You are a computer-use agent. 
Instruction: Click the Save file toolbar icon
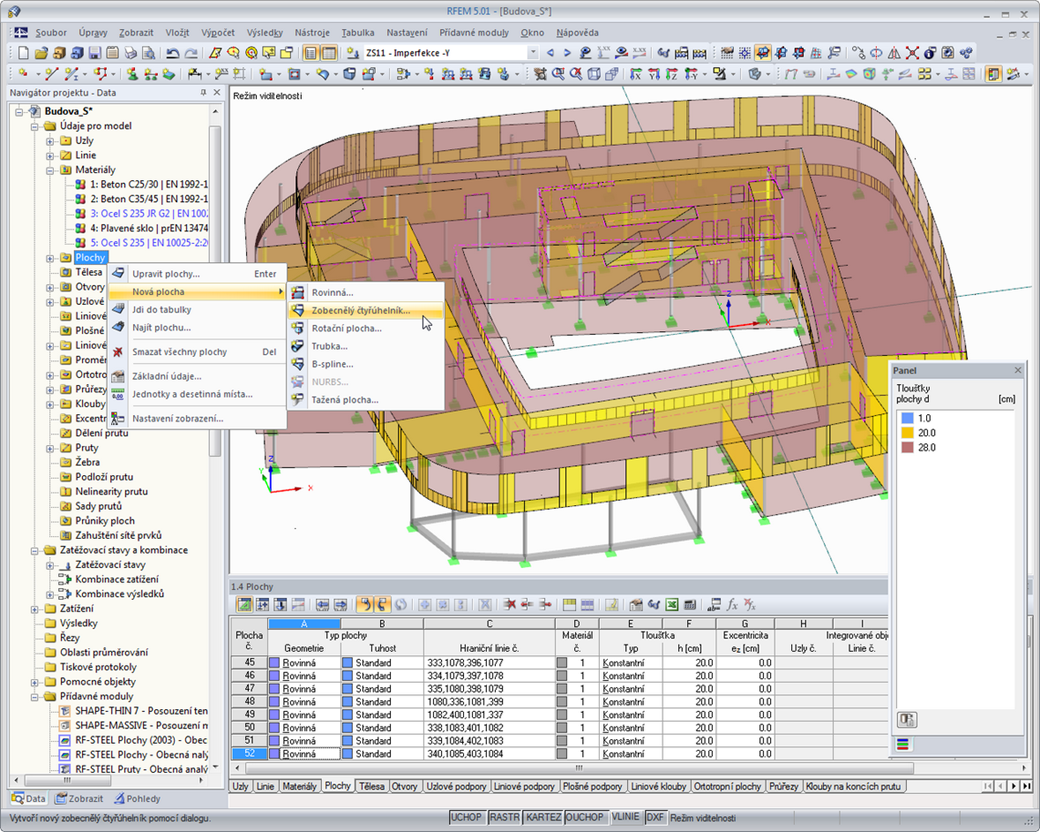pyautogui.click(x=95, y=53)
